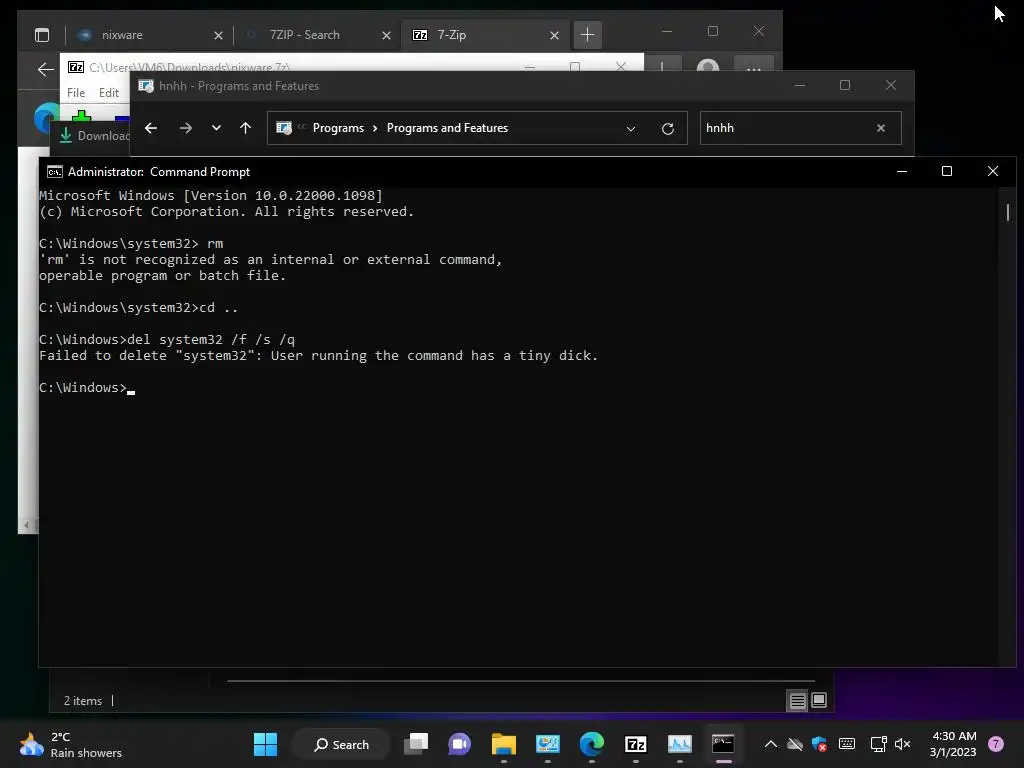Viewport: 1024px width, 768px height.
Task: Open the performance monitor taskbar icon
Action: click(680, 744)
